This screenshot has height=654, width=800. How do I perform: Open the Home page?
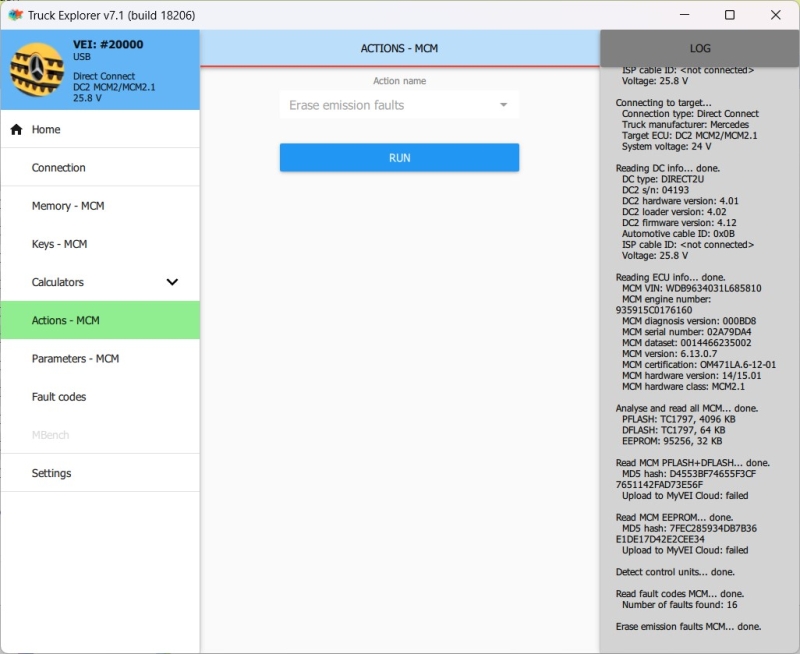101,130
